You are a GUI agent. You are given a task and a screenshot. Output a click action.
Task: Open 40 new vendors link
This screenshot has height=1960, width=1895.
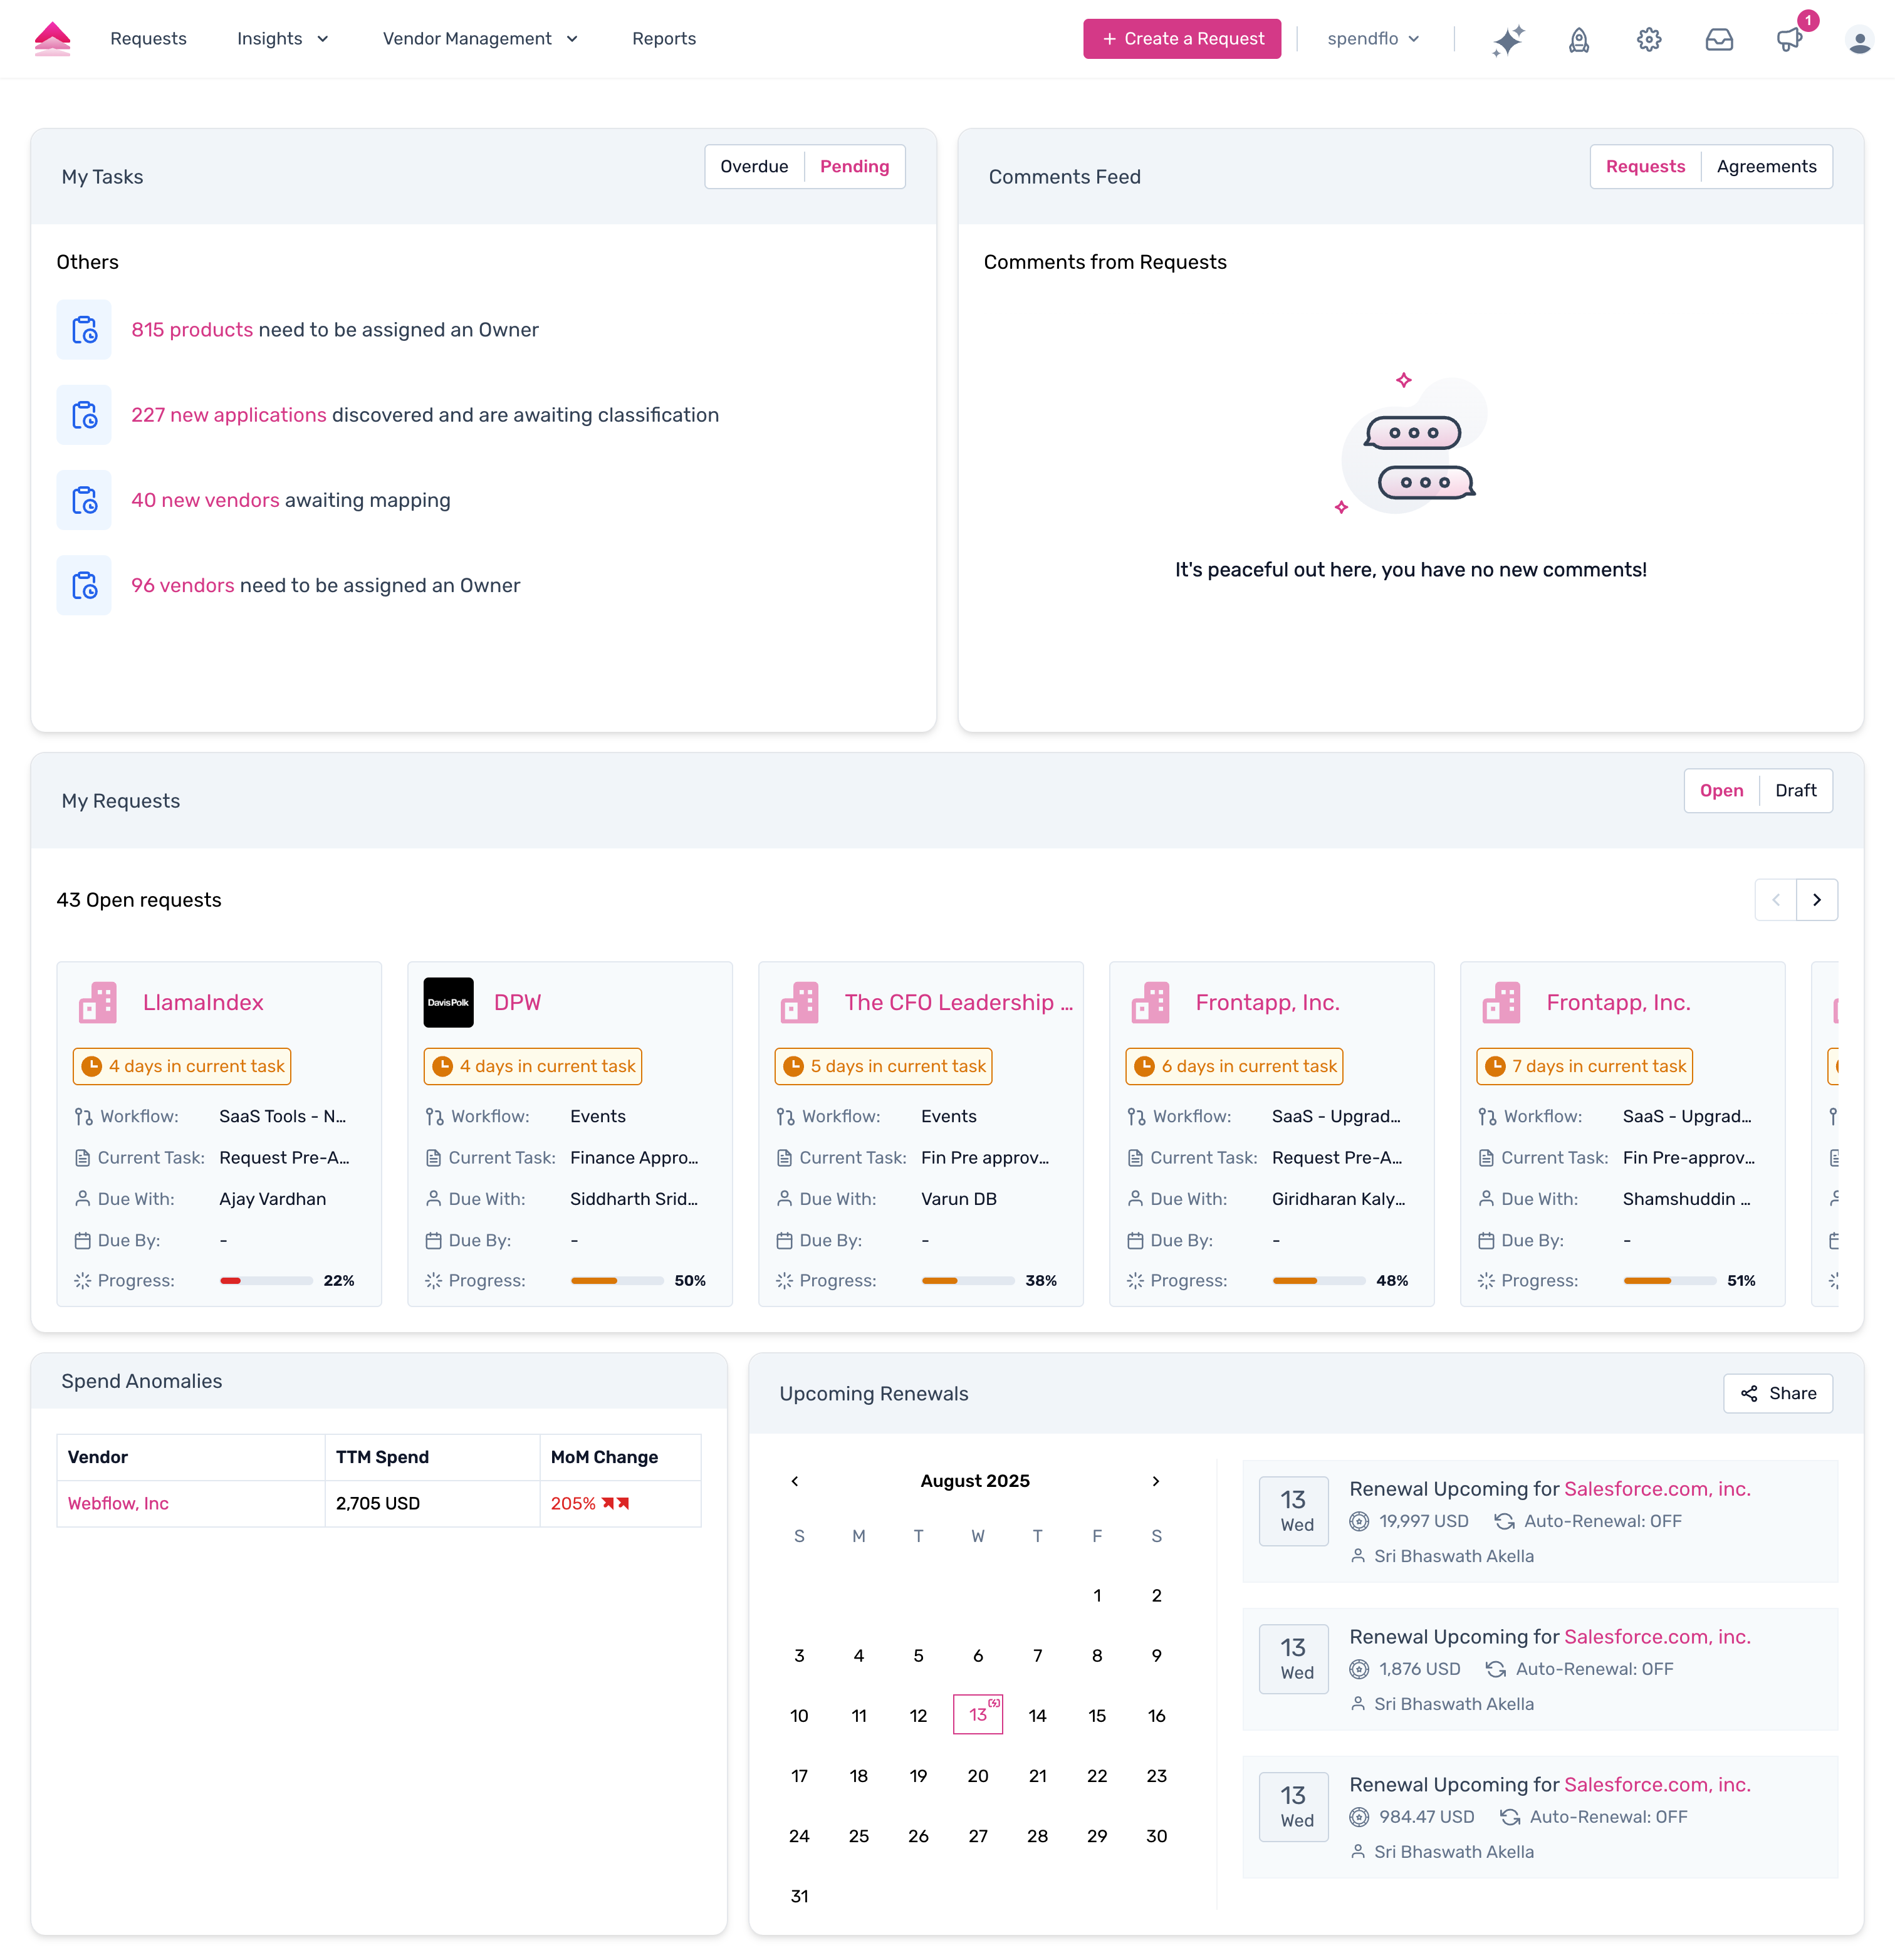(x=206, y=500)
